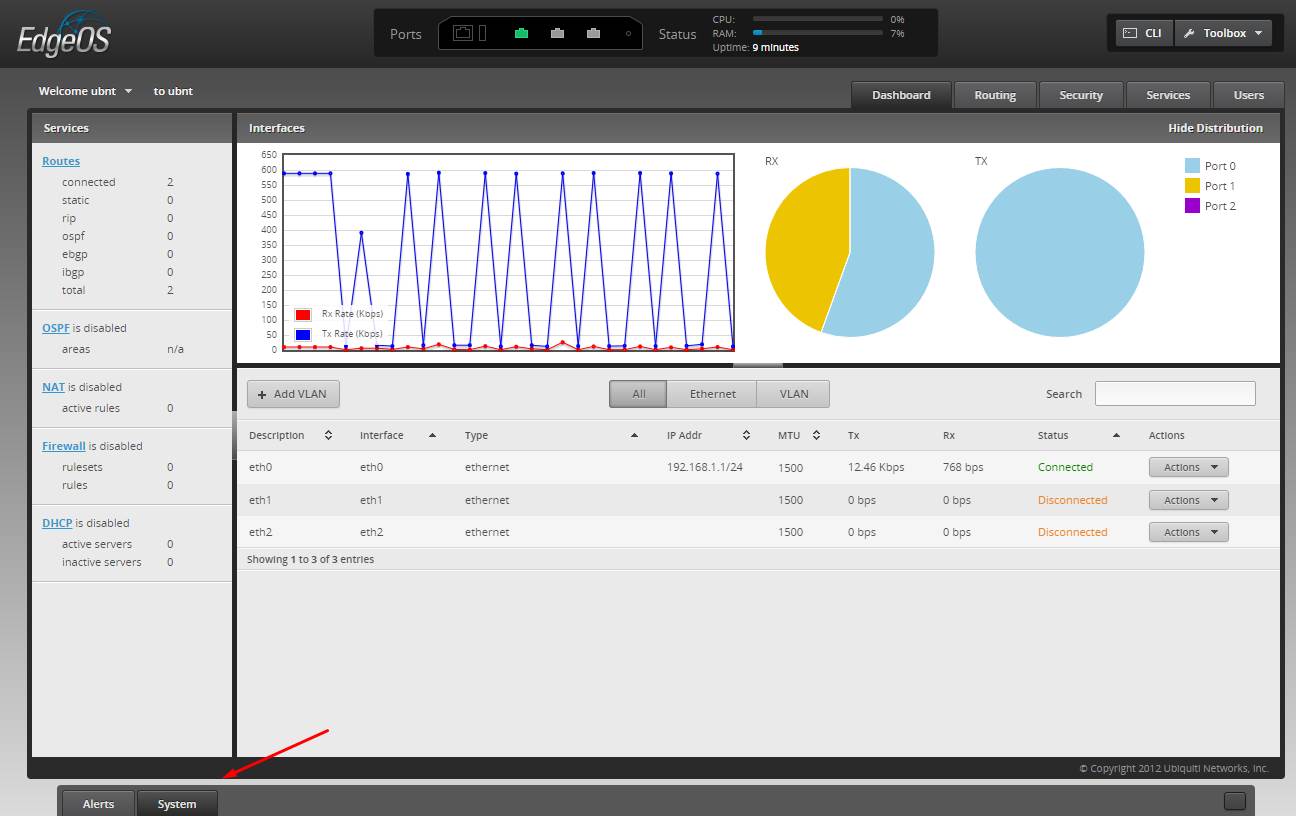Open the Firewall link in Services panel
The height and width of the screenshot is (816, 1296).
pyautogui.click(x=63, y=446)
